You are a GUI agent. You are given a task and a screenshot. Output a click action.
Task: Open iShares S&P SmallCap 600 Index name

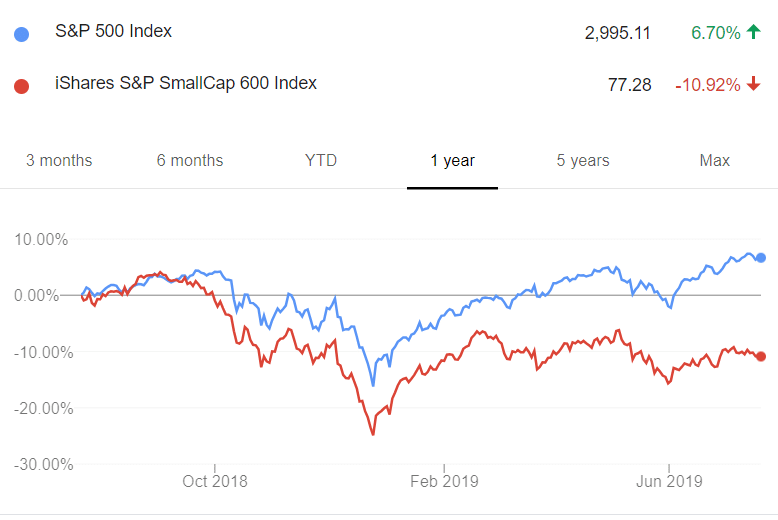tap(186, 83)
